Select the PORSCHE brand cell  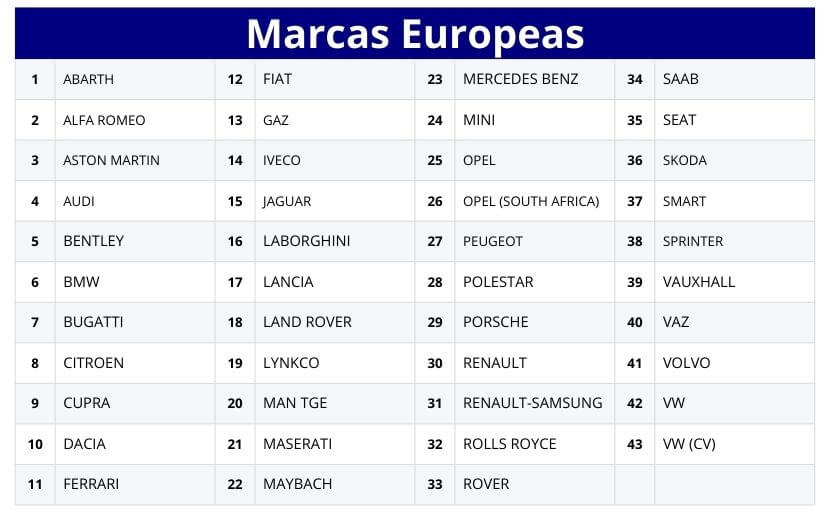tap(495, 322)
